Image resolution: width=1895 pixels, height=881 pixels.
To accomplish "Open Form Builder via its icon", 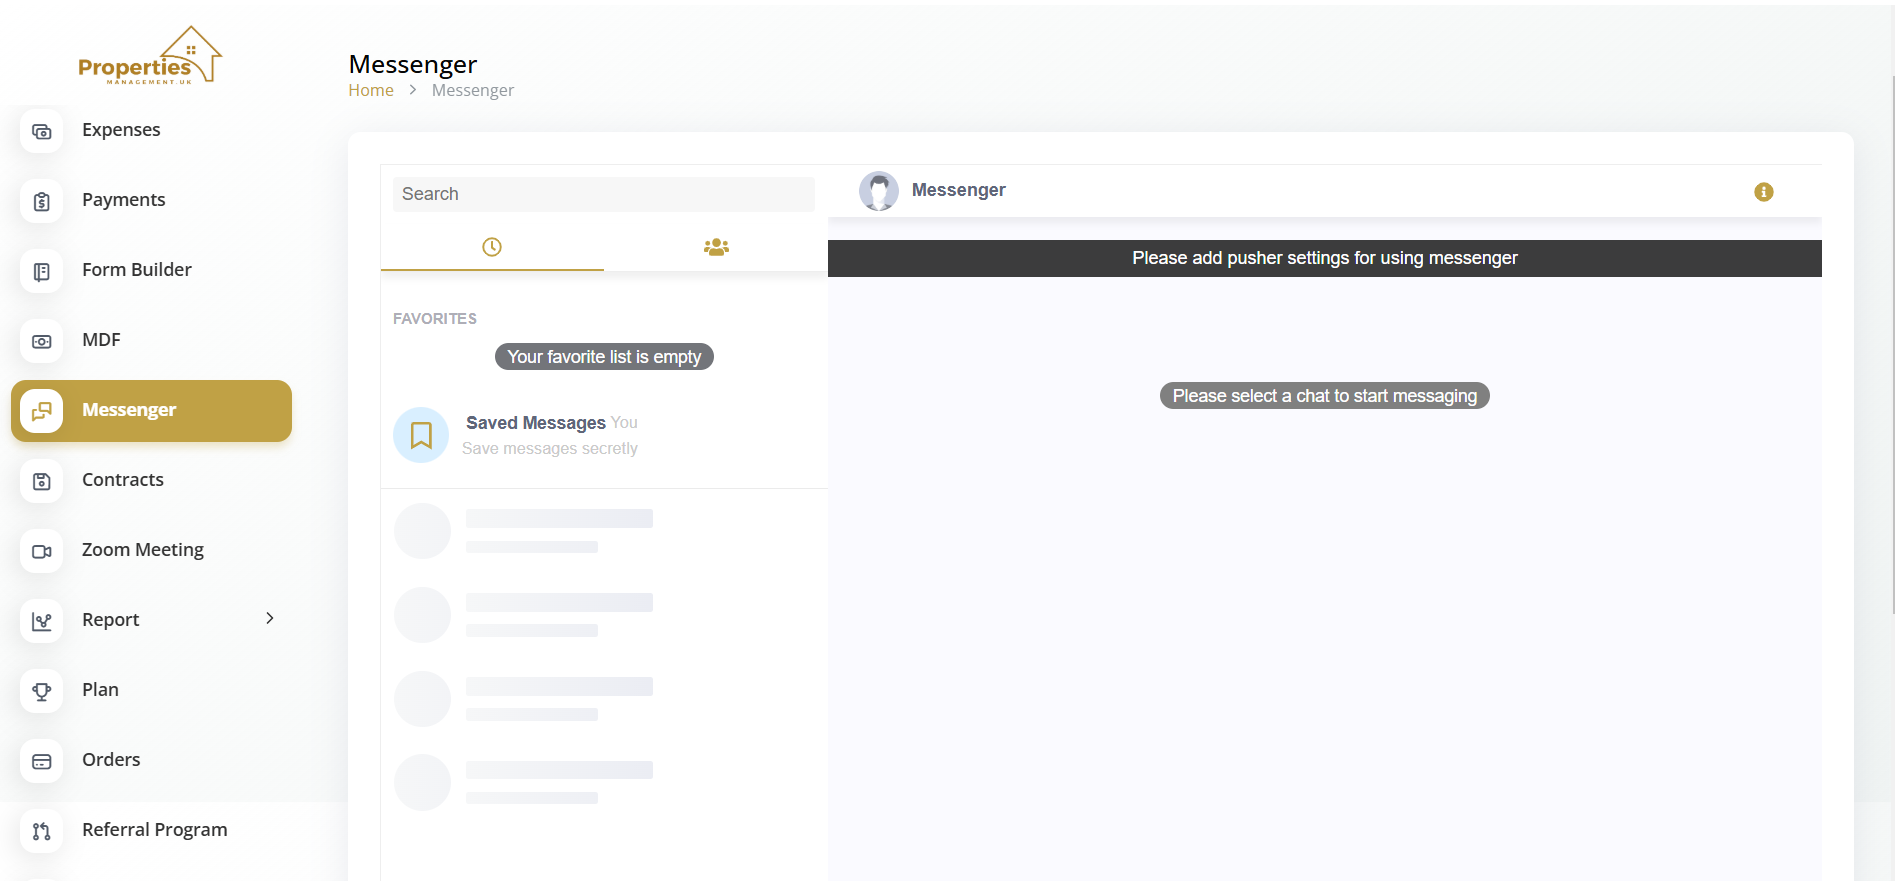I will 41,271.
